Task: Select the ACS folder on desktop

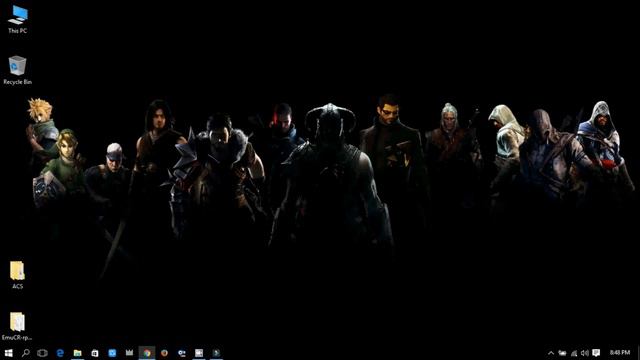Action: [17, 275]
